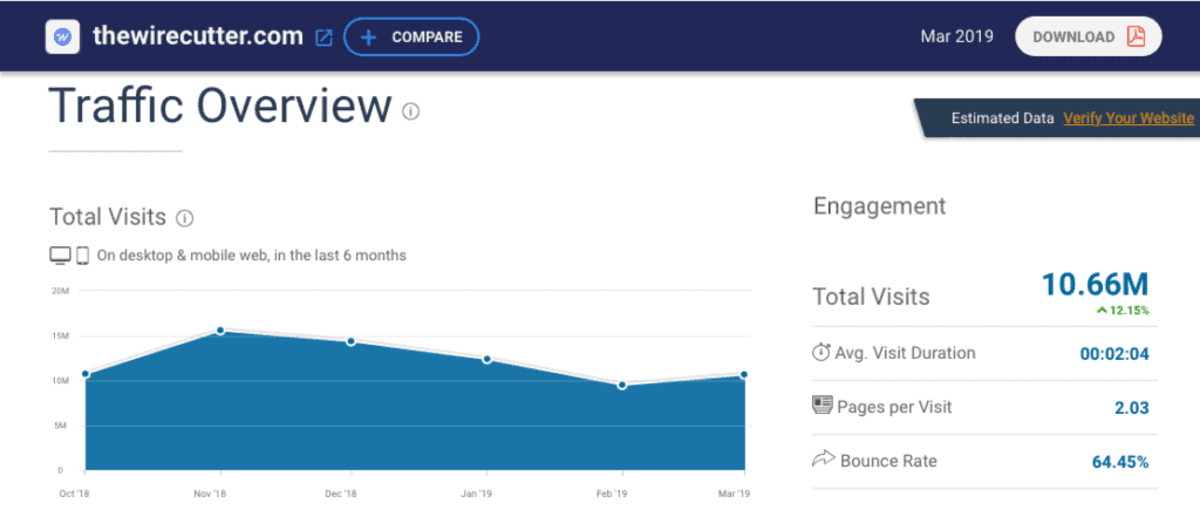
Task: Click the Bounce Rate arrow icon
Action: point(822,460)
